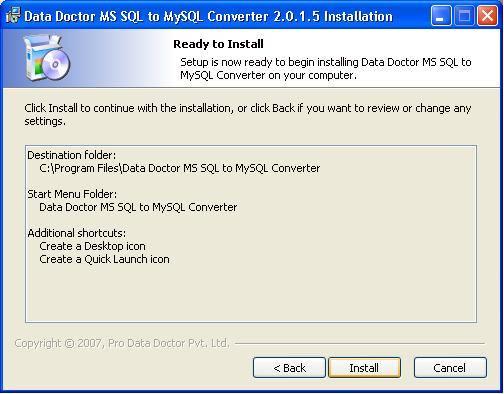
Task: Click 'Setup is now ready' description text
Action: 326,69
